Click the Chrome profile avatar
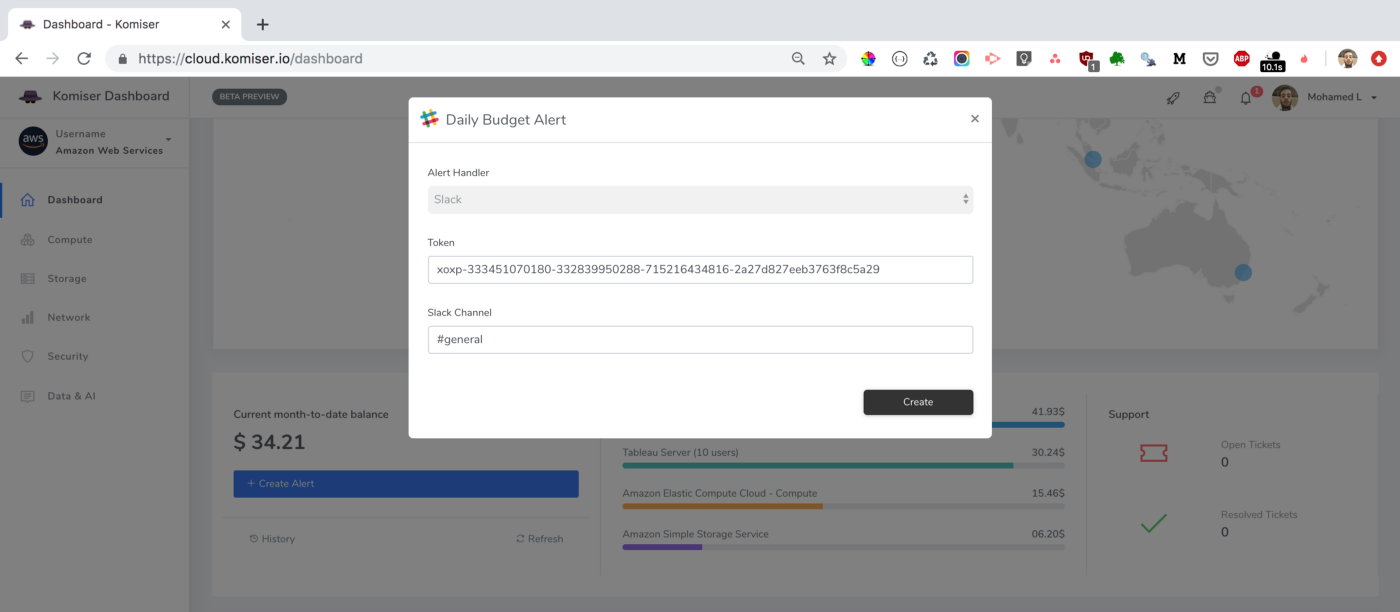The height and width of the screenshot is (612, 1400). coord(1347,59)
